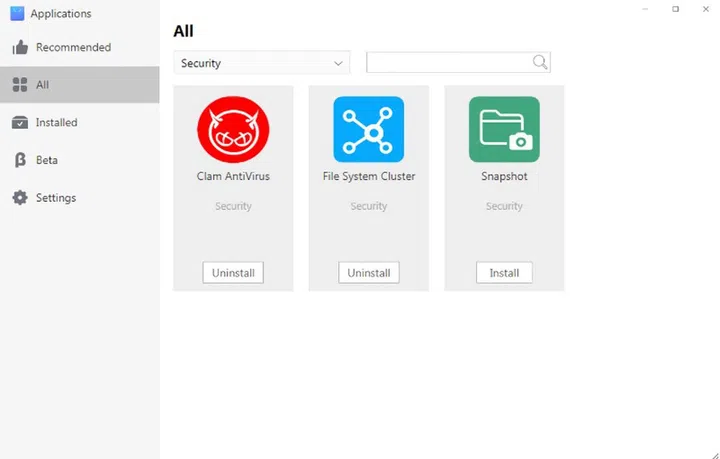Open the Snapshot app title link

click(x=504, y=177)
